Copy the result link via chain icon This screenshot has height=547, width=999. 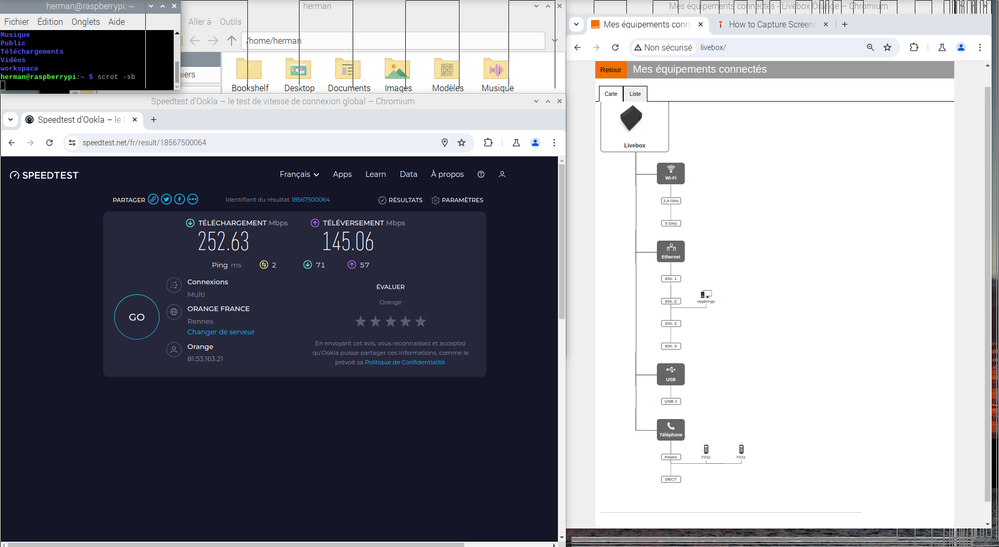pos(153,199)
